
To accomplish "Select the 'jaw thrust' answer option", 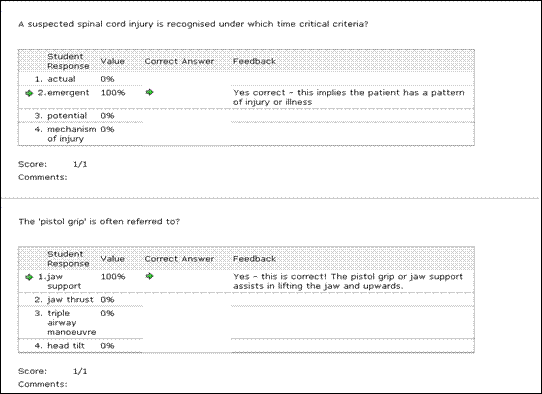I will [70, 300].
